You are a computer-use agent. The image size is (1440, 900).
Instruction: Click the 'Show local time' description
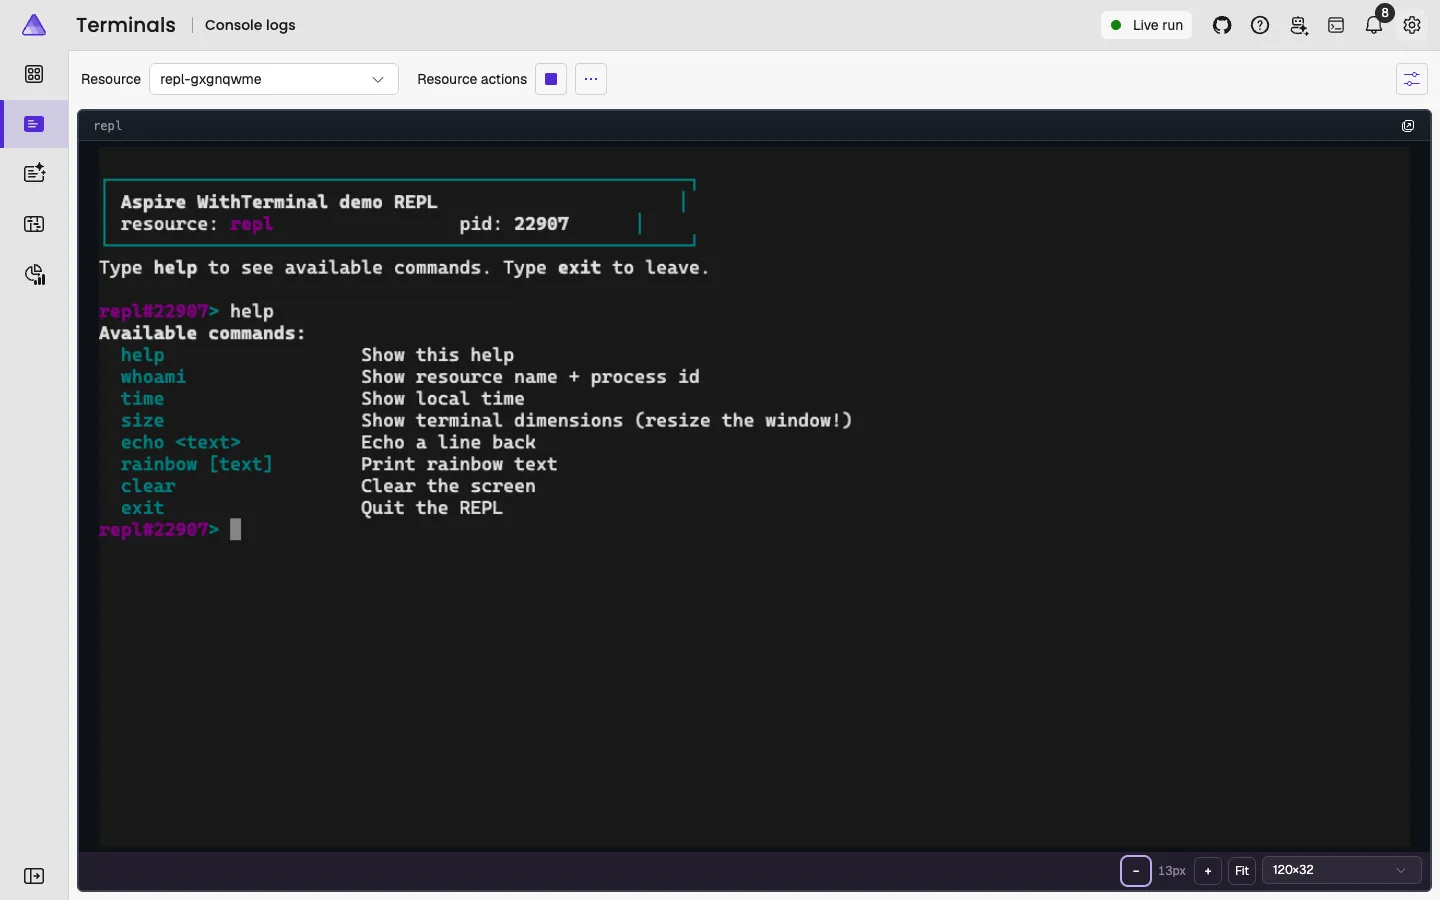pyautogui.click(x=443, y=399)
